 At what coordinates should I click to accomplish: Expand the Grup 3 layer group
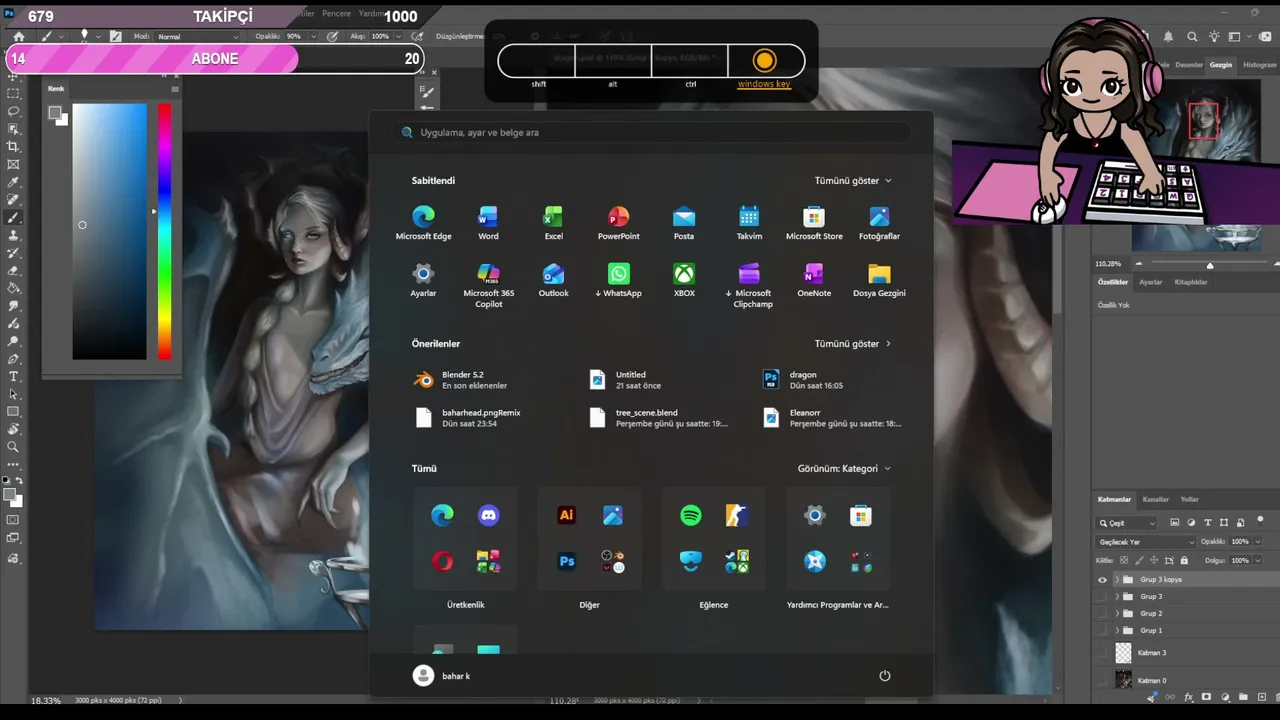point(1117,597)
